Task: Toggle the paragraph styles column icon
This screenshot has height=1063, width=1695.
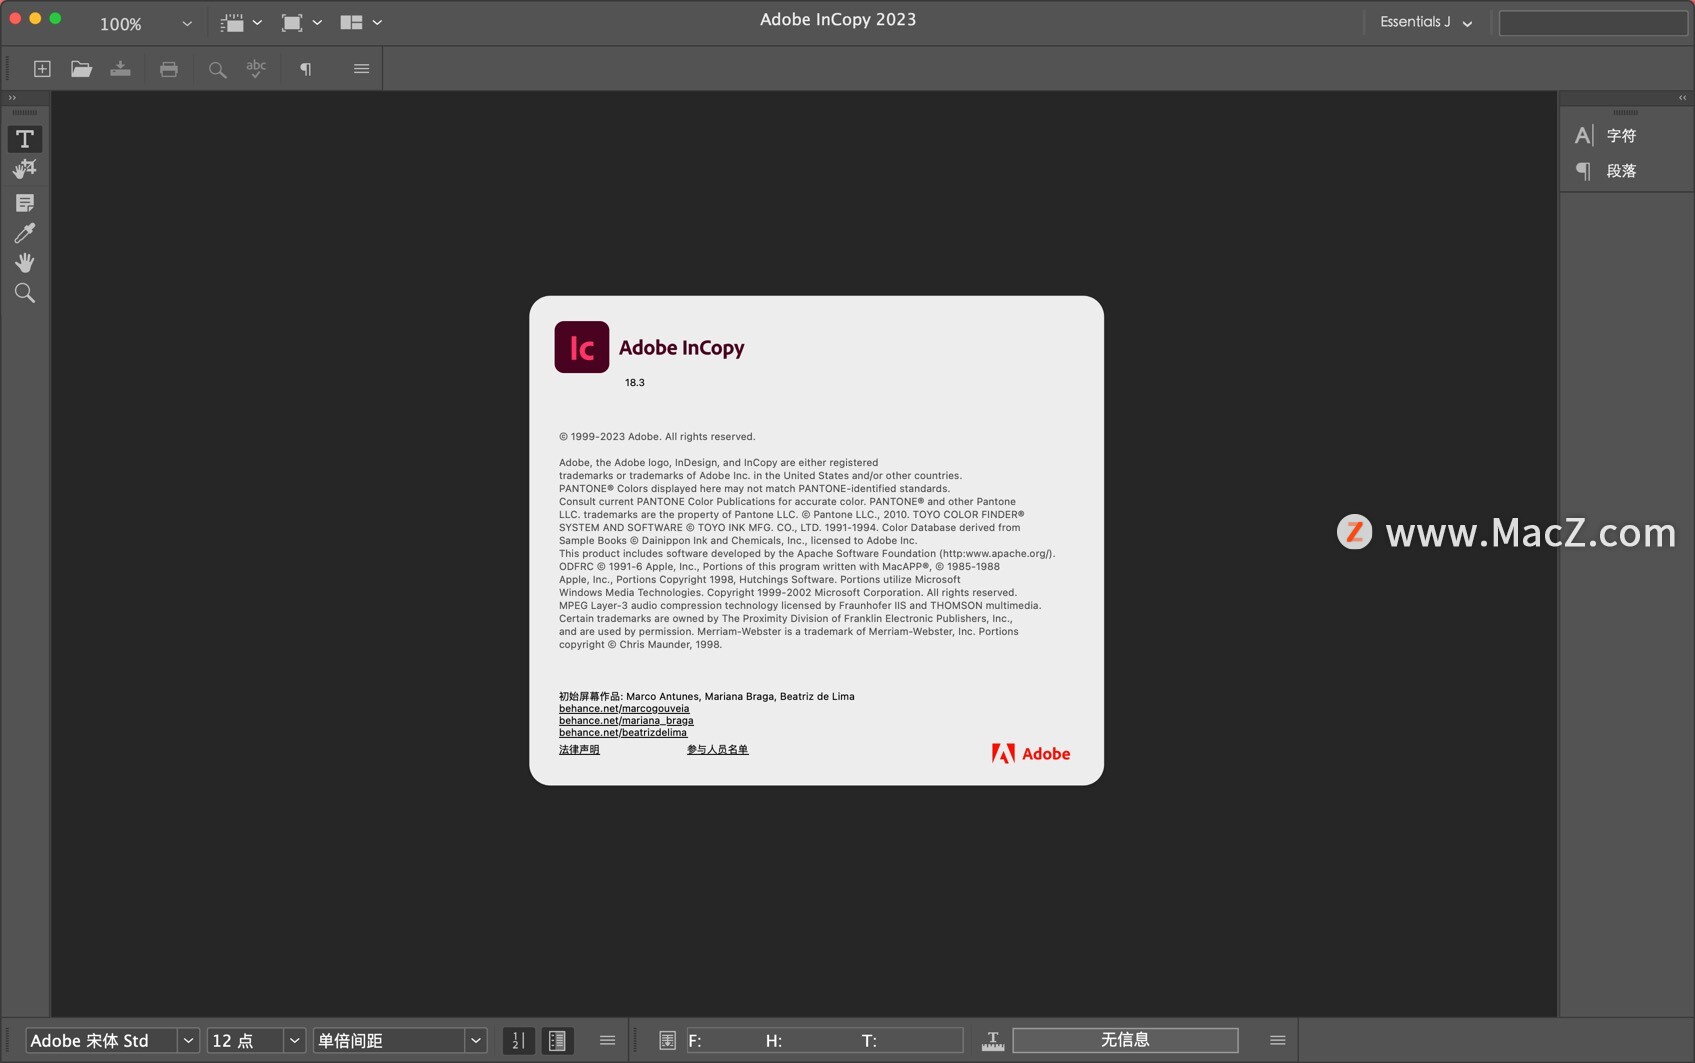Action: (x=557, y=1041)
